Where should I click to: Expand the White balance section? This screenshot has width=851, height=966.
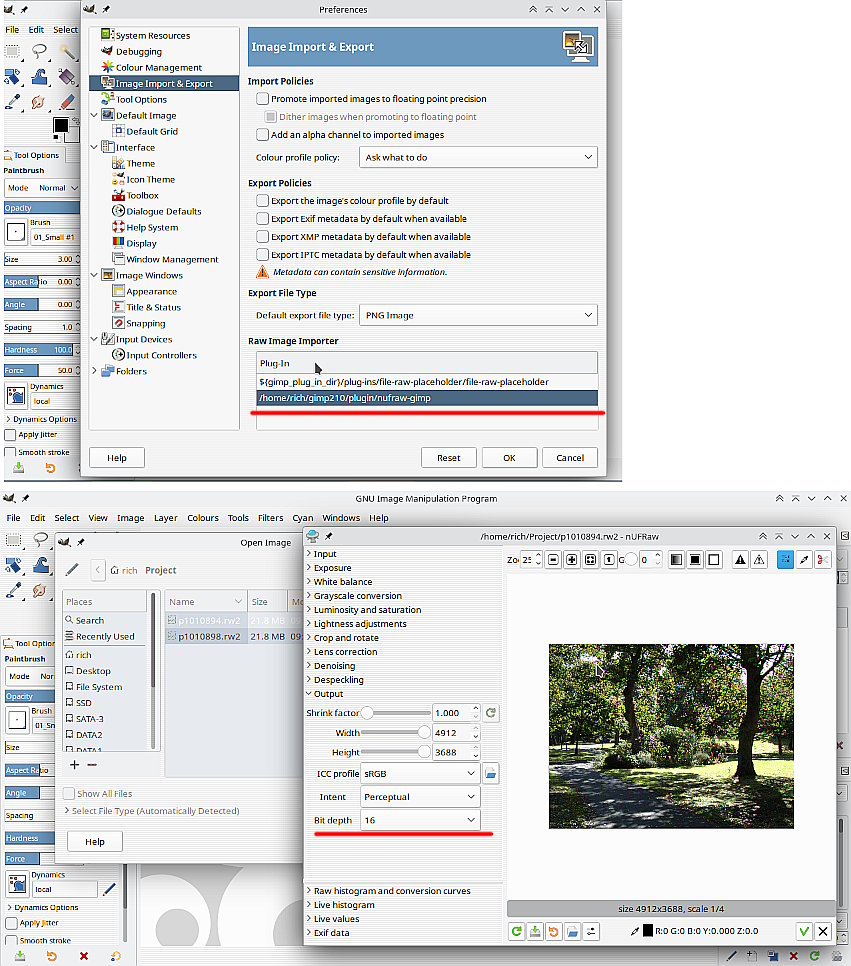(x=309, y=582)
